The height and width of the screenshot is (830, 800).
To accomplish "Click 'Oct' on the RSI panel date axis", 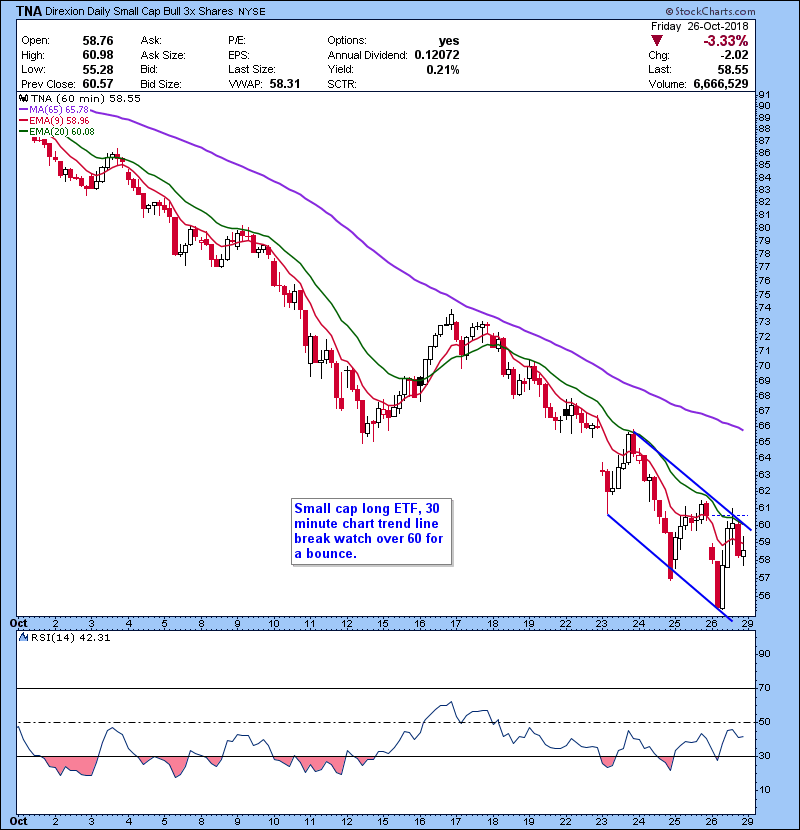I will [x=19, y=822].
